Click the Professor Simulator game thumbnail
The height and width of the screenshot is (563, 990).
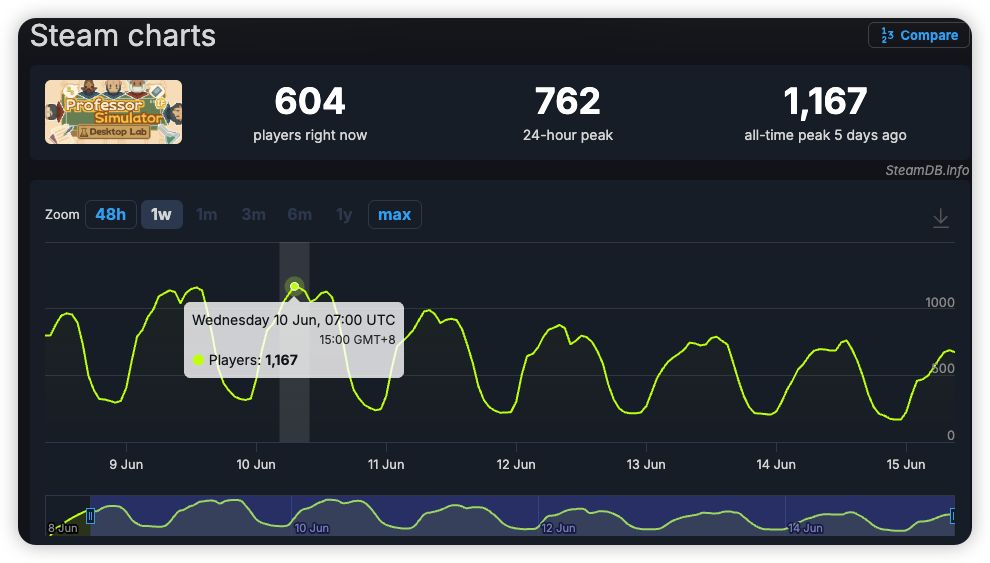114,112
